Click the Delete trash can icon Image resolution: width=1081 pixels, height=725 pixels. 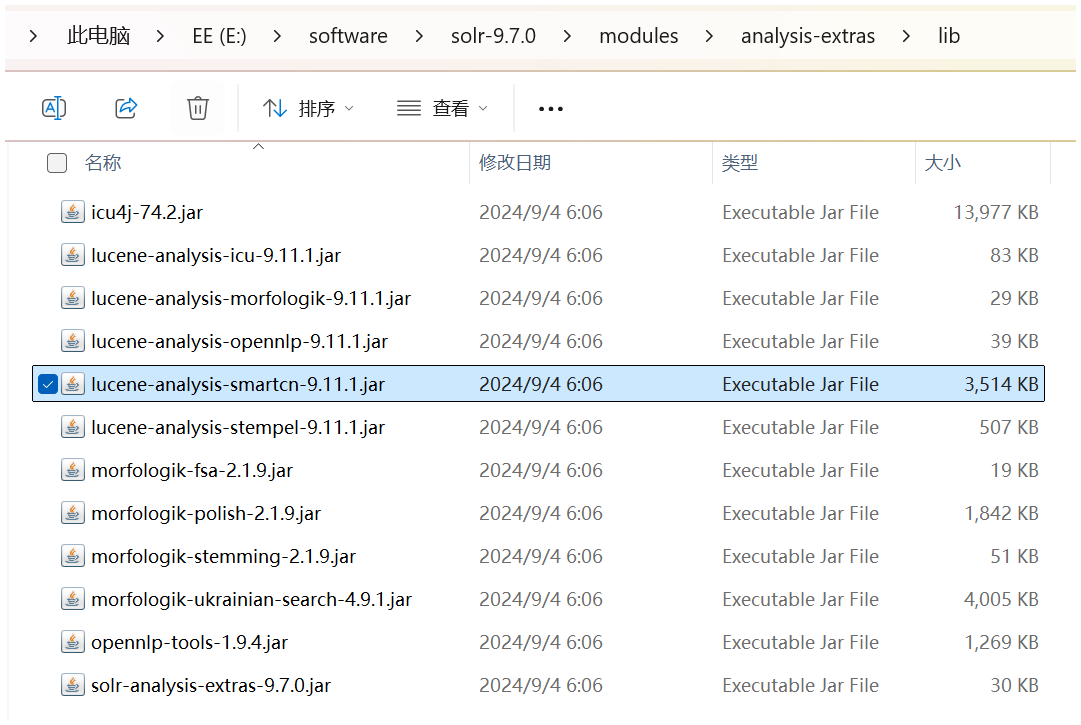click(x=198, y=108)
